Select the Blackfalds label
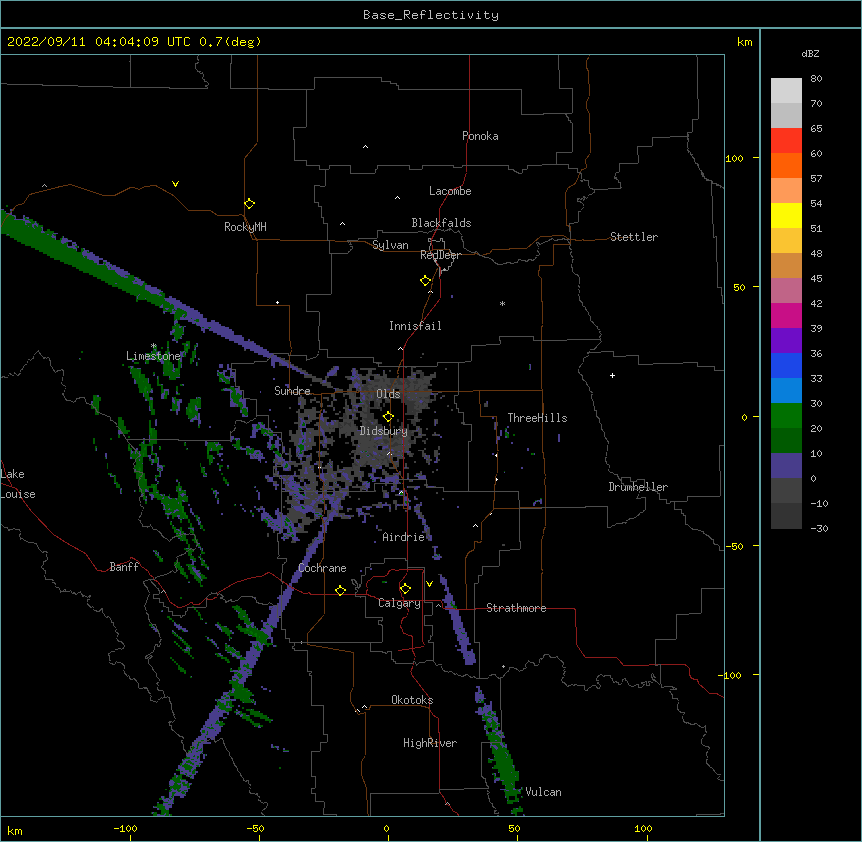Screen dimensions: 862x842 point(441,223)
